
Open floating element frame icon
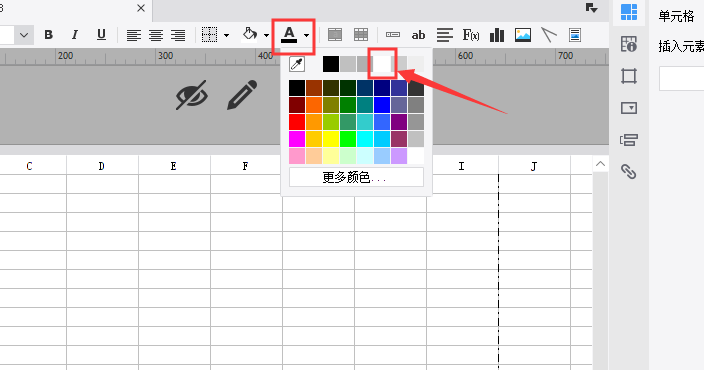629,76
